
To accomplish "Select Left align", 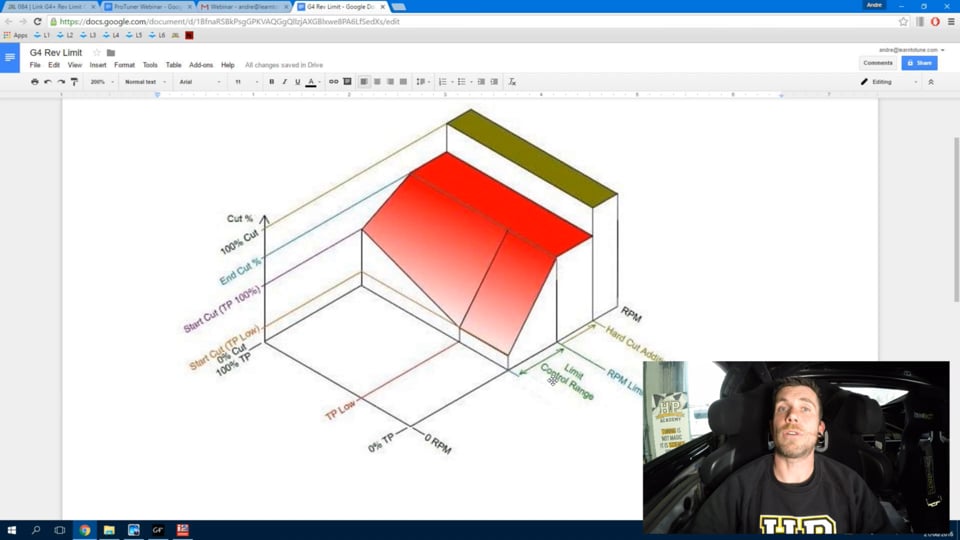I will 364,81.
